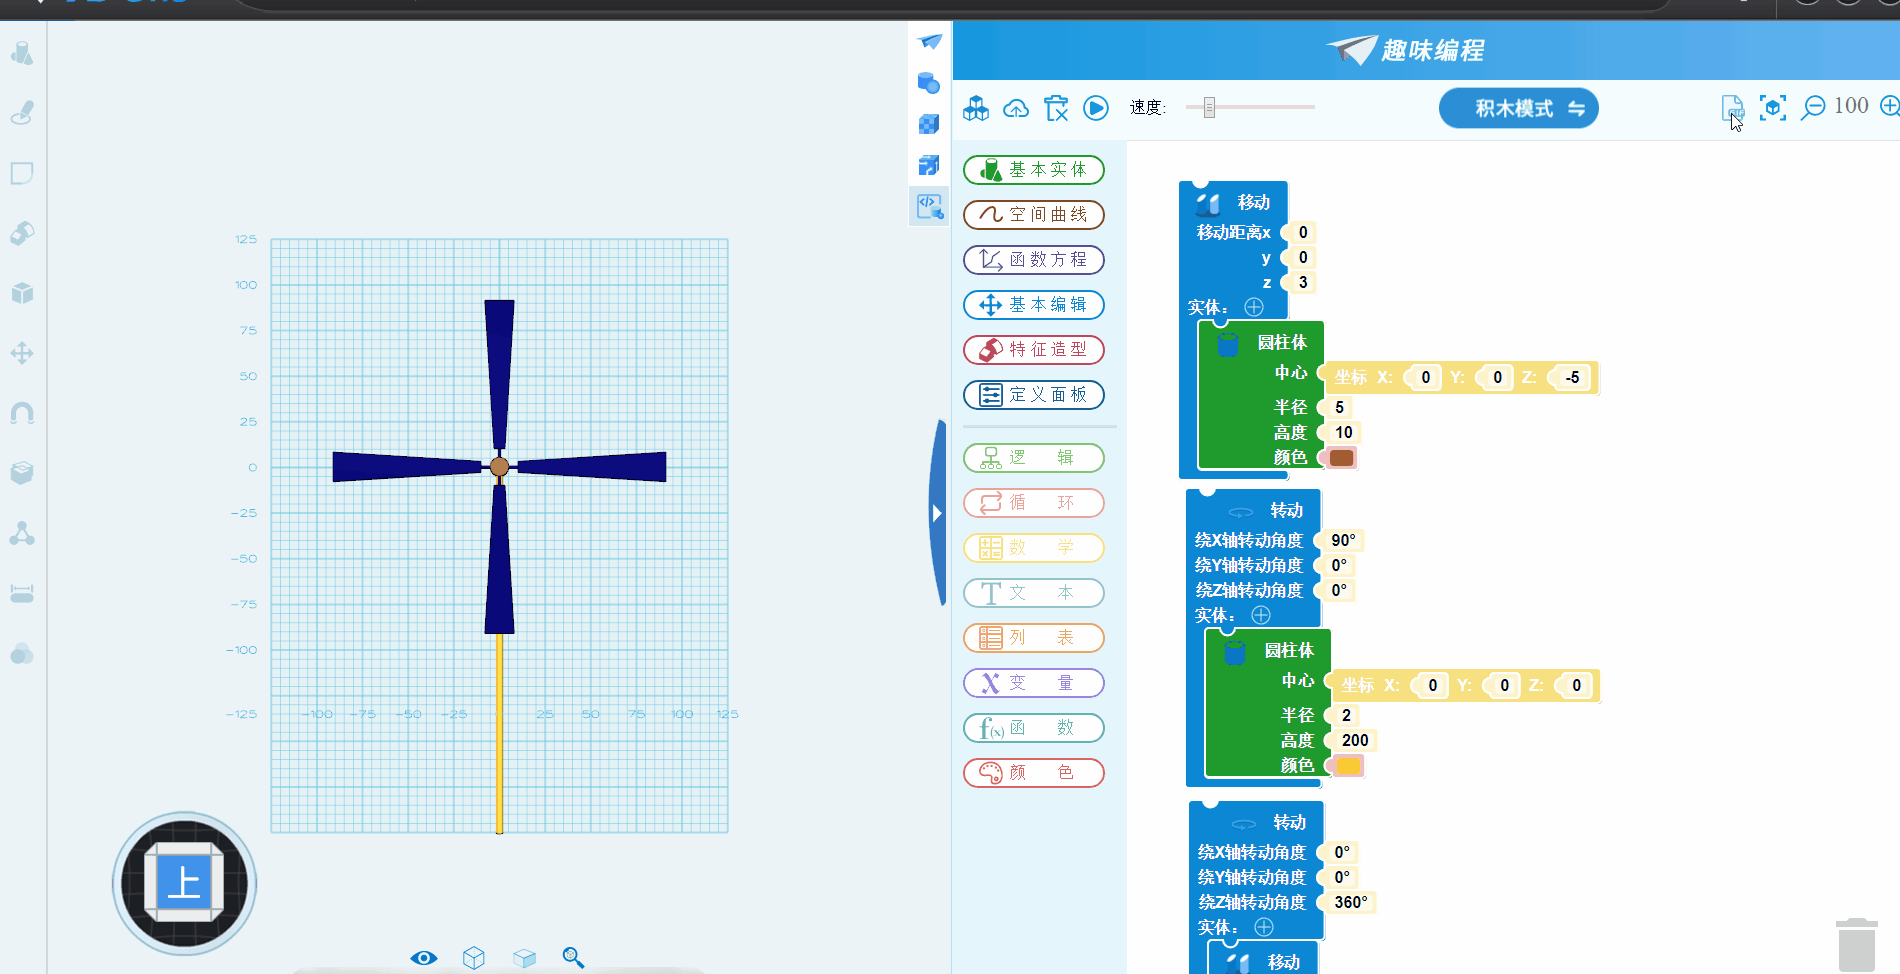Image resolution: width=1900 pixels, height=974 pixels.
Task: Click the measure distance tool in left sidebar
Action: (22, 594)
